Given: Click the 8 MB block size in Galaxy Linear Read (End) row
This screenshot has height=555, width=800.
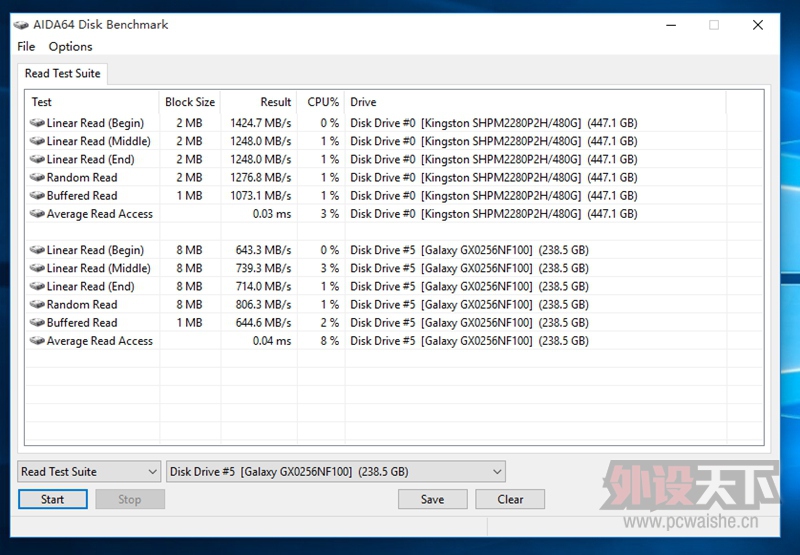Looking at the screenshot, I should pyautogui.click(x=189, y=286).
